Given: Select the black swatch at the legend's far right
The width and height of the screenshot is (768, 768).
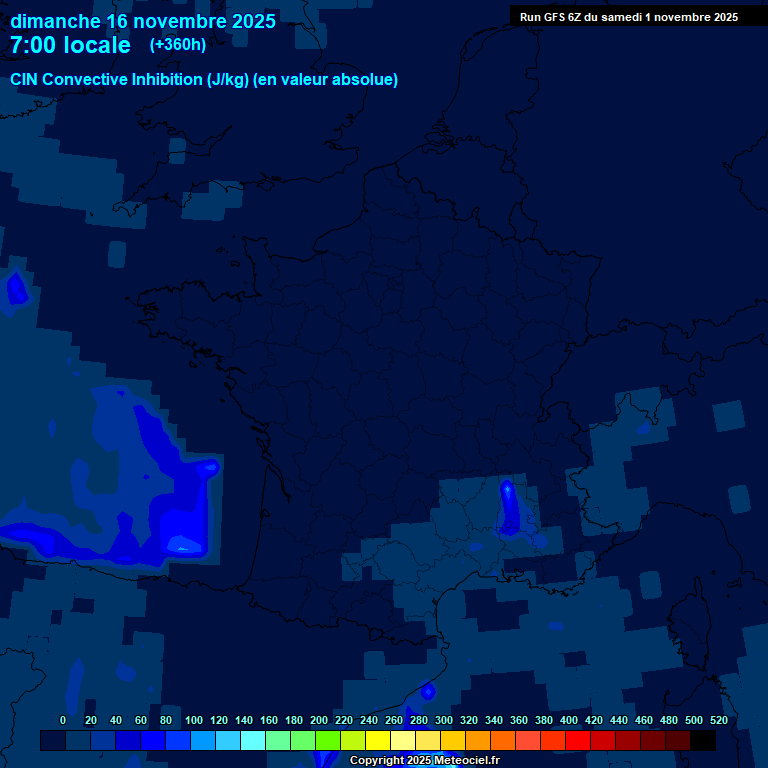Looking at the screenshot, I should coord(703,741).
